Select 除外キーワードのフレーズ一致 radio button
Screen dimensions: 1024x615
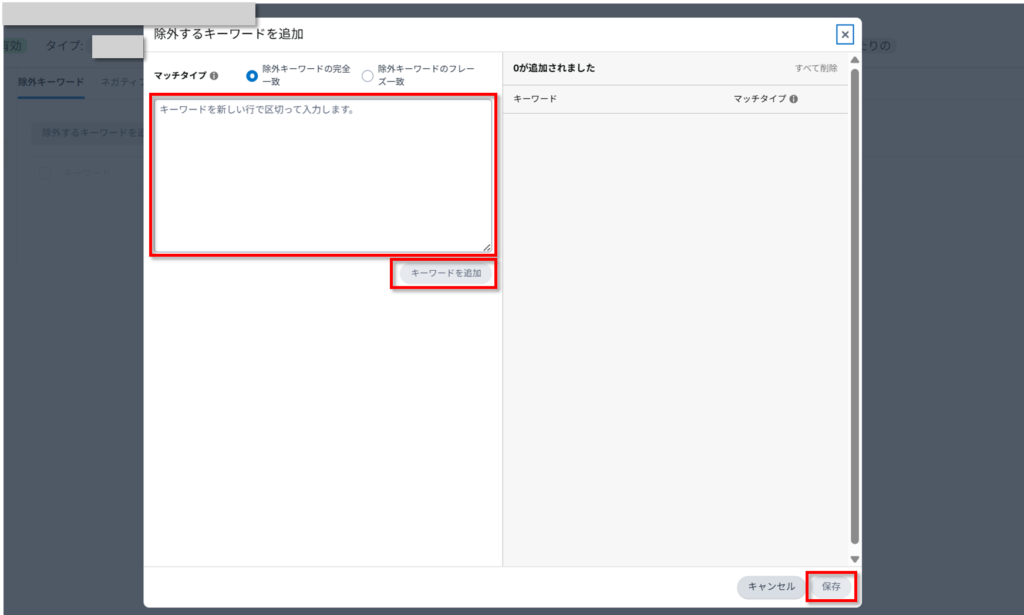tap(368, 76)
